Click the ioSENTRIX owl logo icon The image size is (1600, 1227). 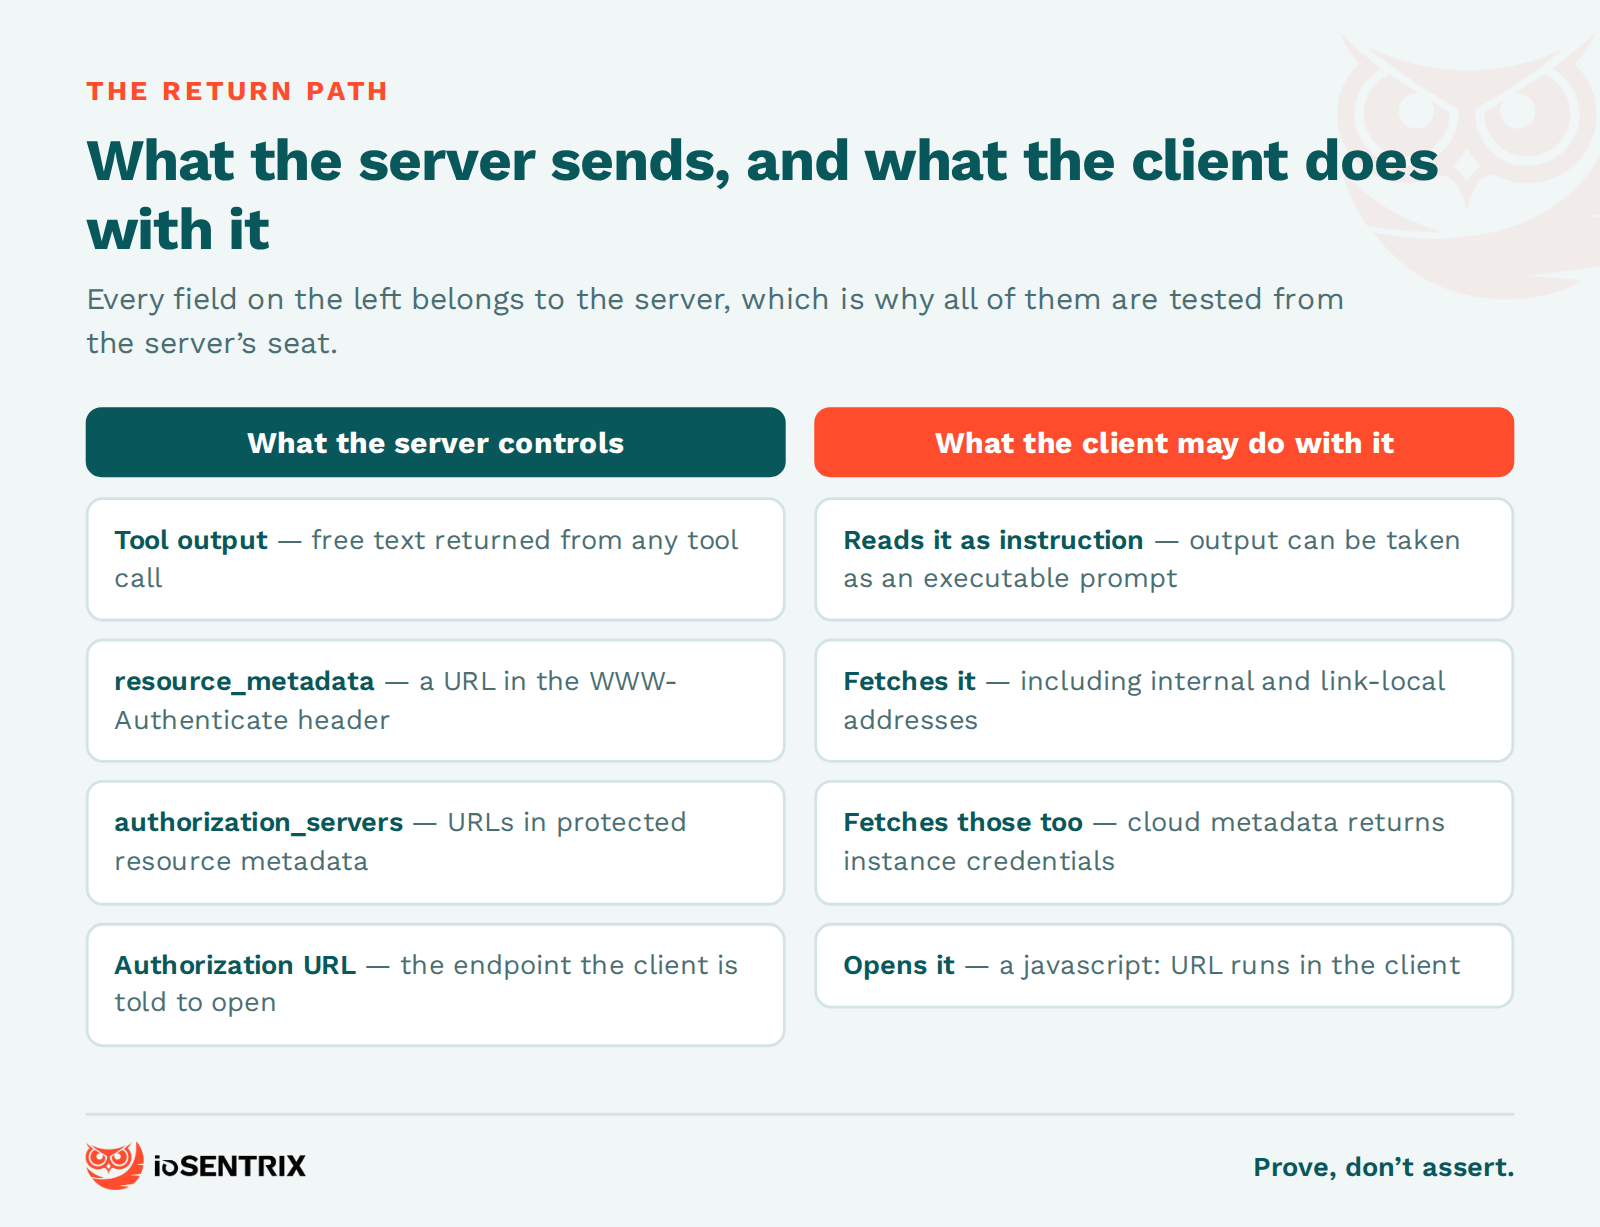click(114, 1165)
